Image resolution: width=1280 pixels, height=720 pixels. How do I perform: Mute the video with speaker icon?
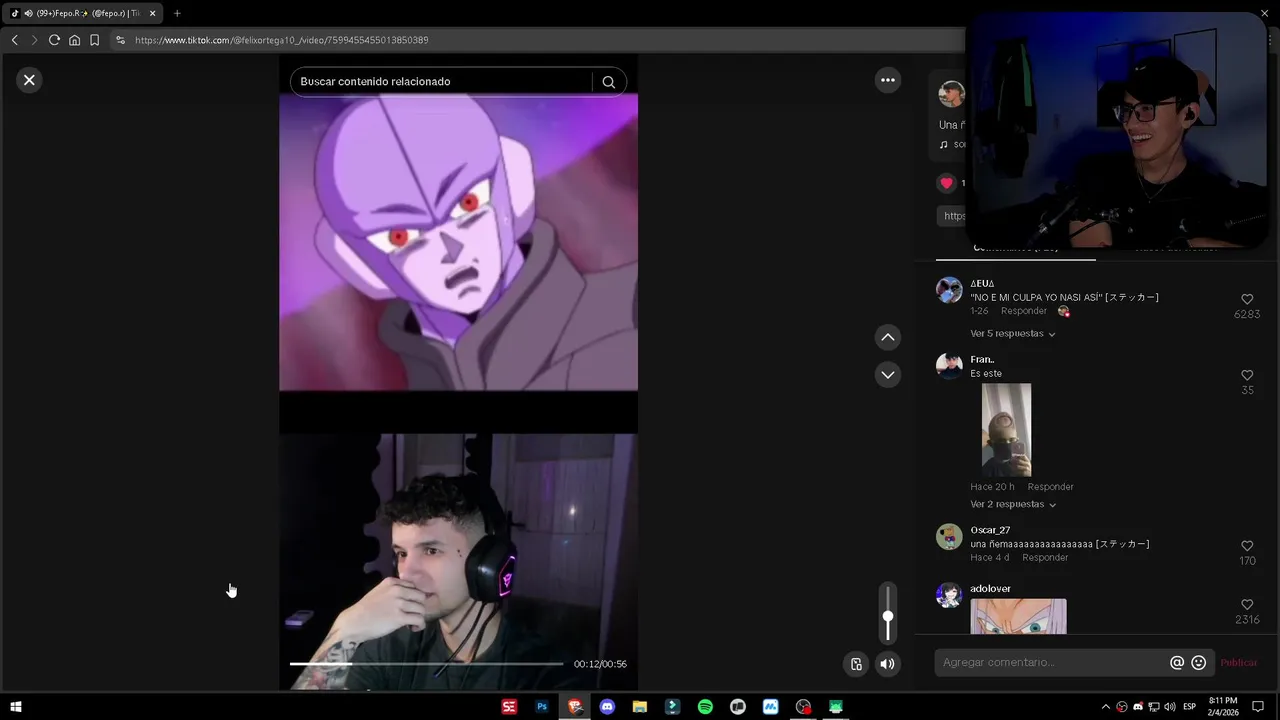pos(887,664)
